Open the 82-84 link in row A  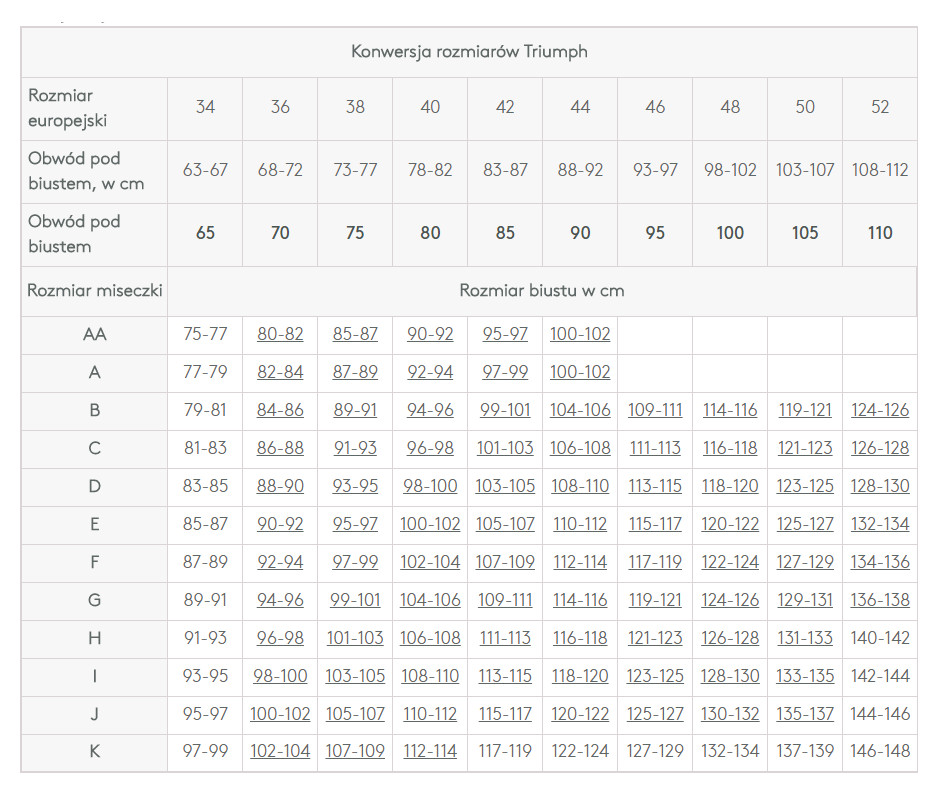coord(280,372)
